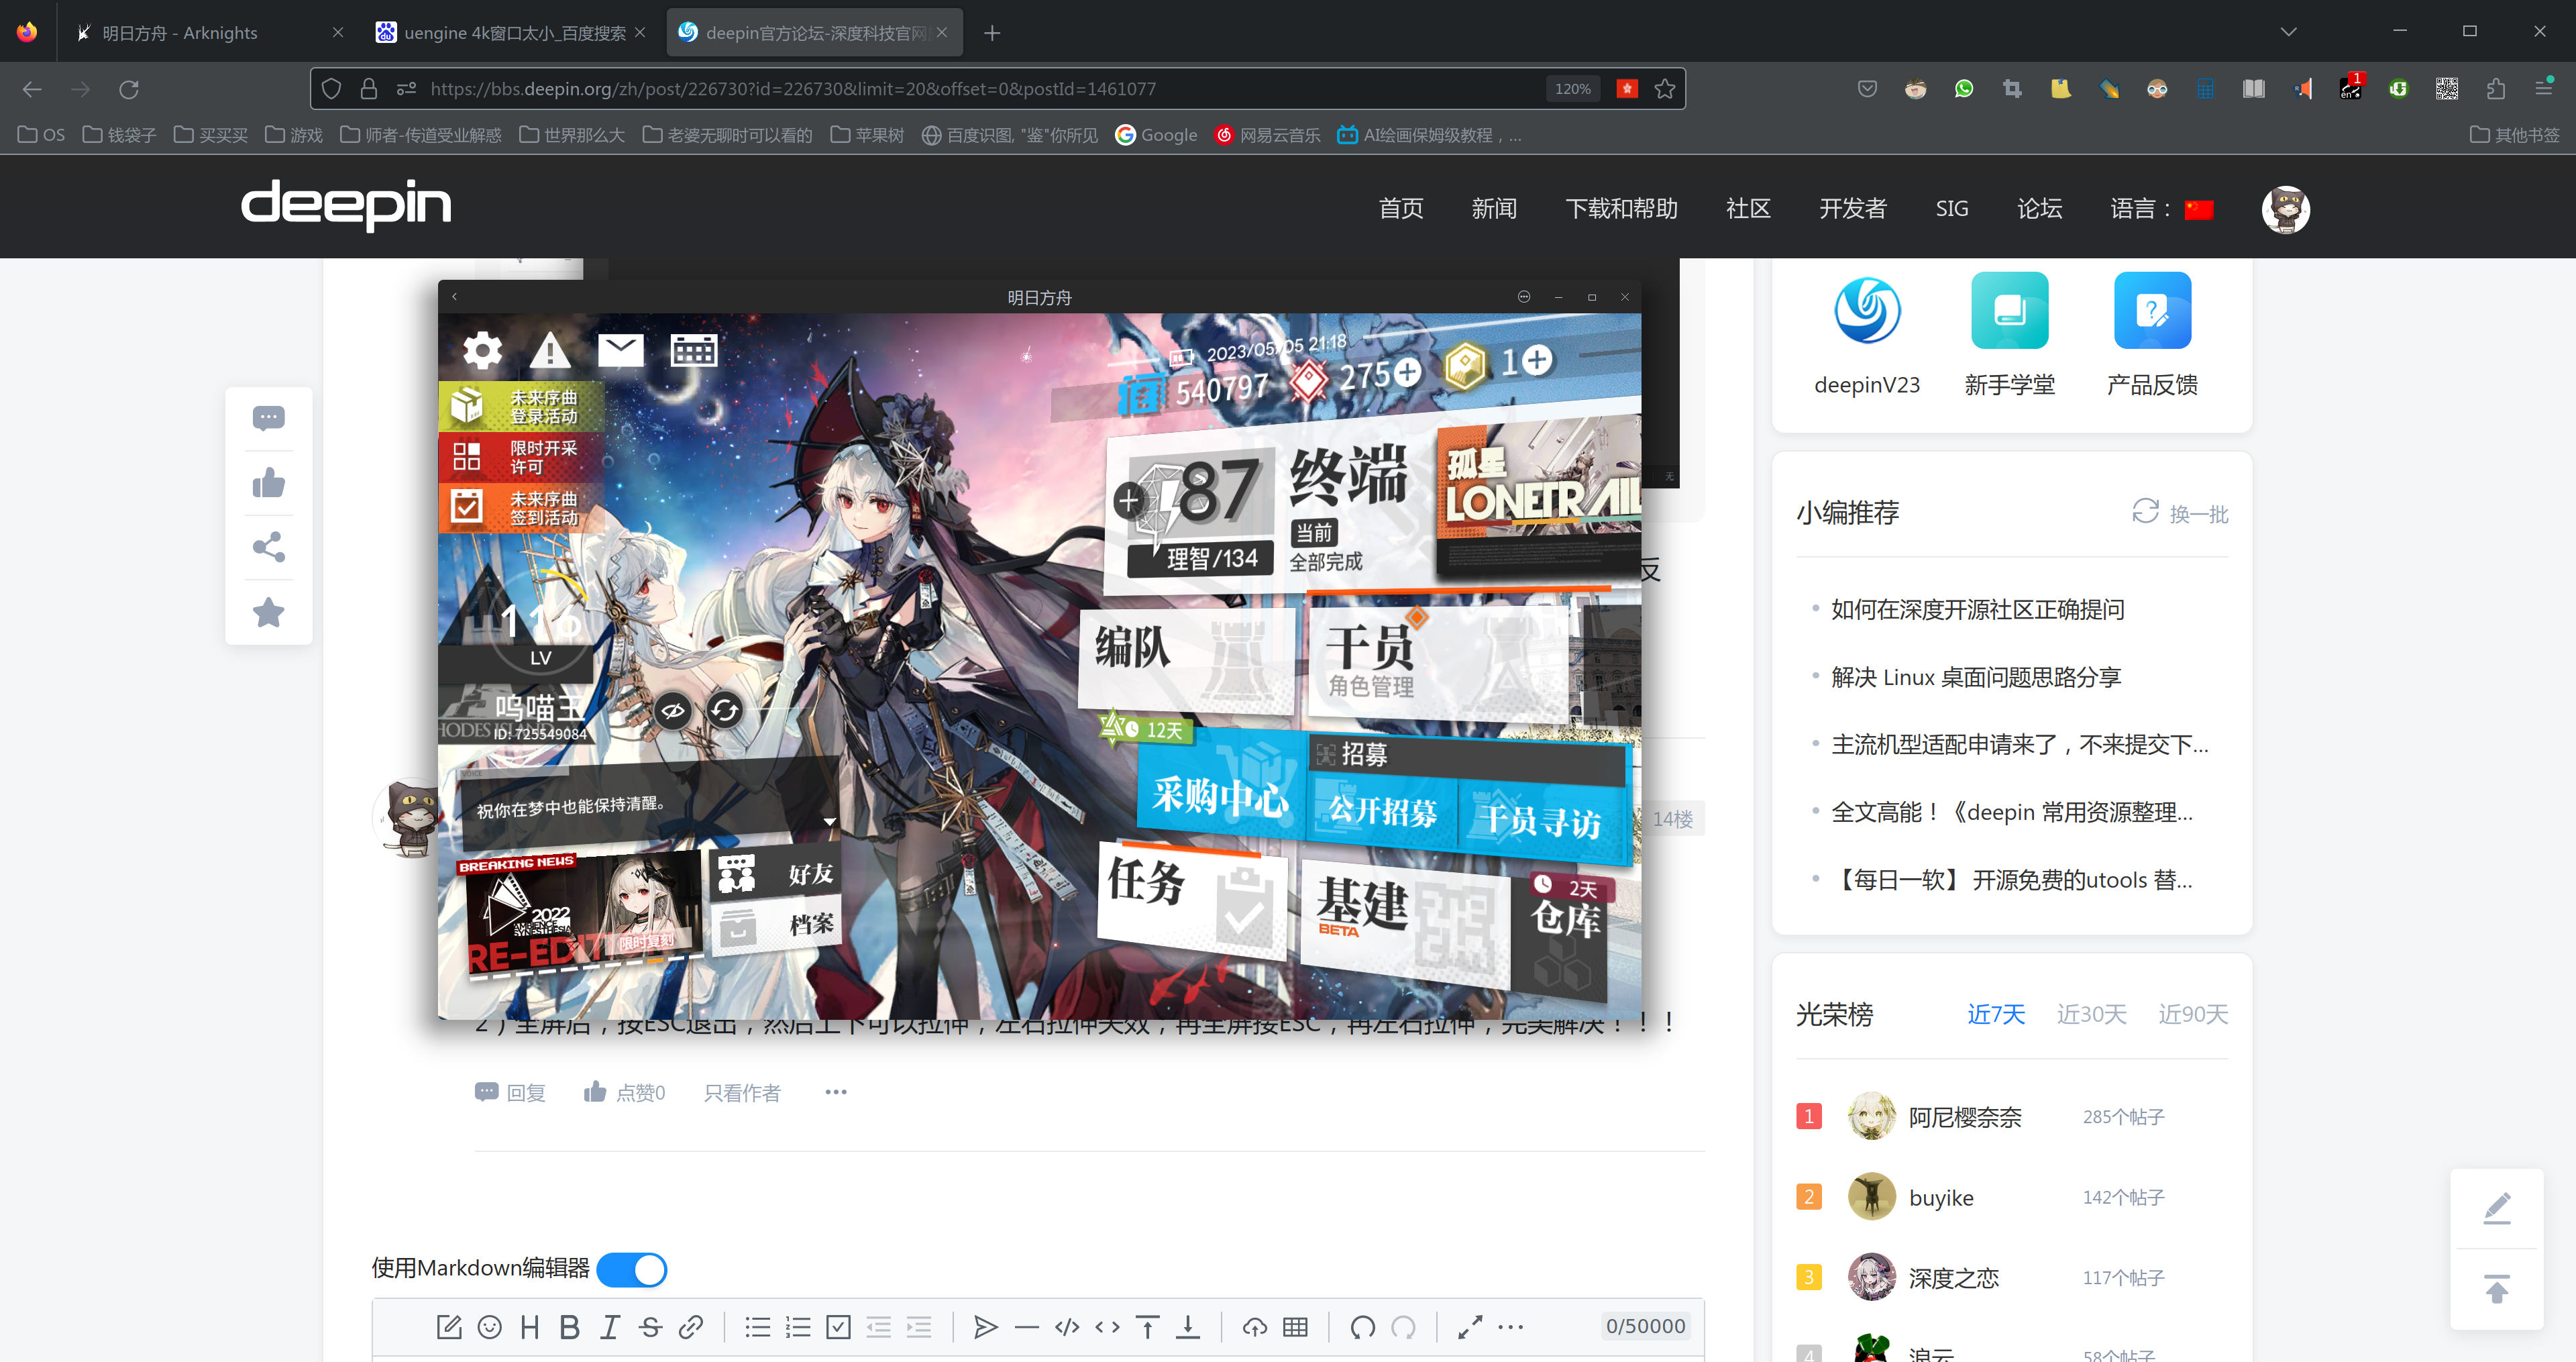Viewport: 2576px width, 1362px height.
Task: Open the mail icon in Arknights
Action: click(x=621, y=349)
